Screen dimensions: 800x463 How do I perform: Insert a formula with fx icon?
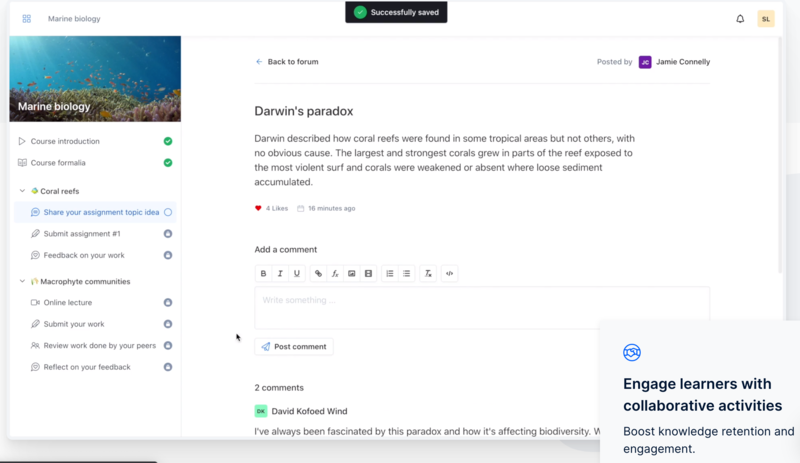point(335,273)
